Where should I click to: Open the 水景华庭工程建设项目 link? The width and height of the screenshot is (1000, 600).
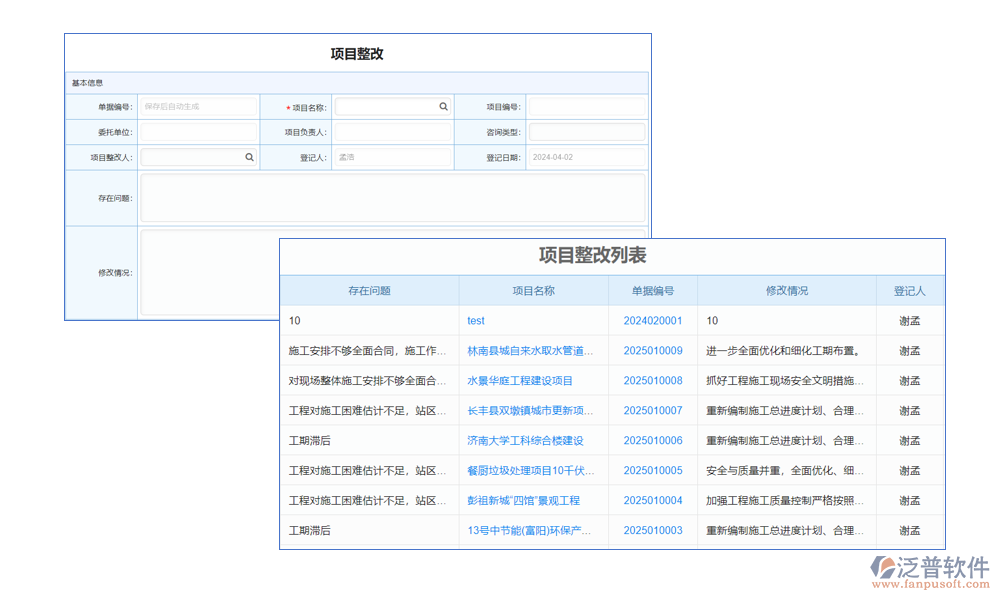[521, 381]
